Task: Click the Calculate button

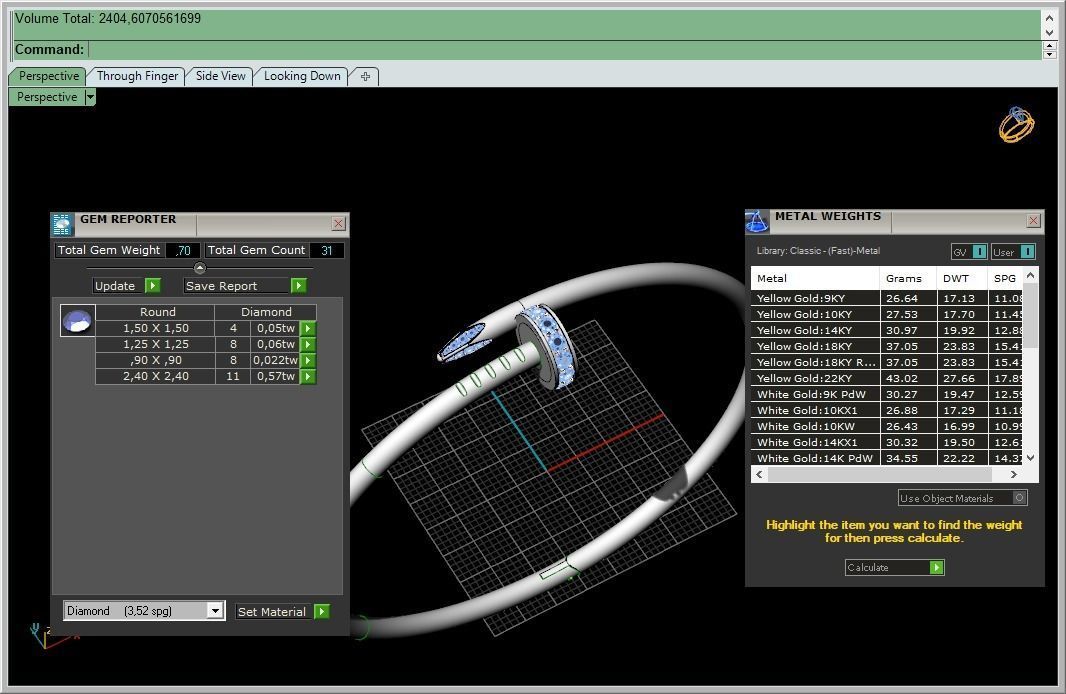Action: click(x=895, y=567)
